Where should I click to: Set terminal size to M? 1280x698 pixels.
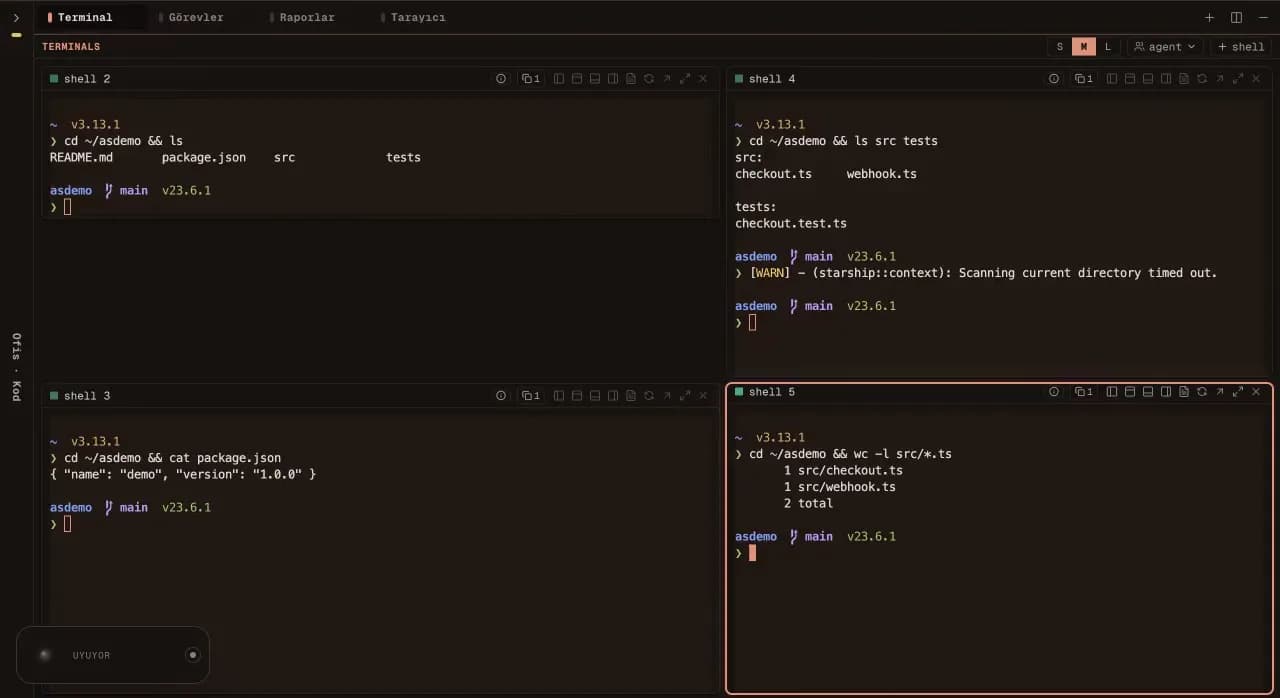pyautogui.click(x=1084, y=47)
